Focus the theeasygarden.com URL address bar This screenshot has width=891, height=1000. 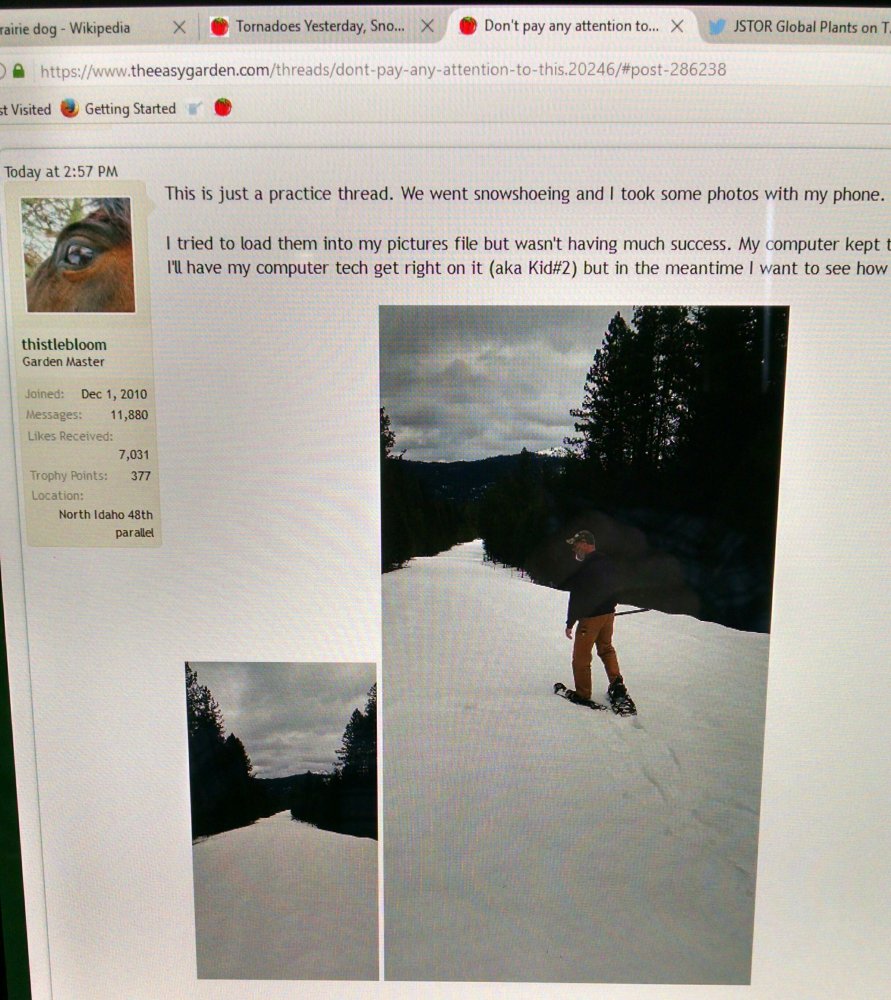(383, 70)
